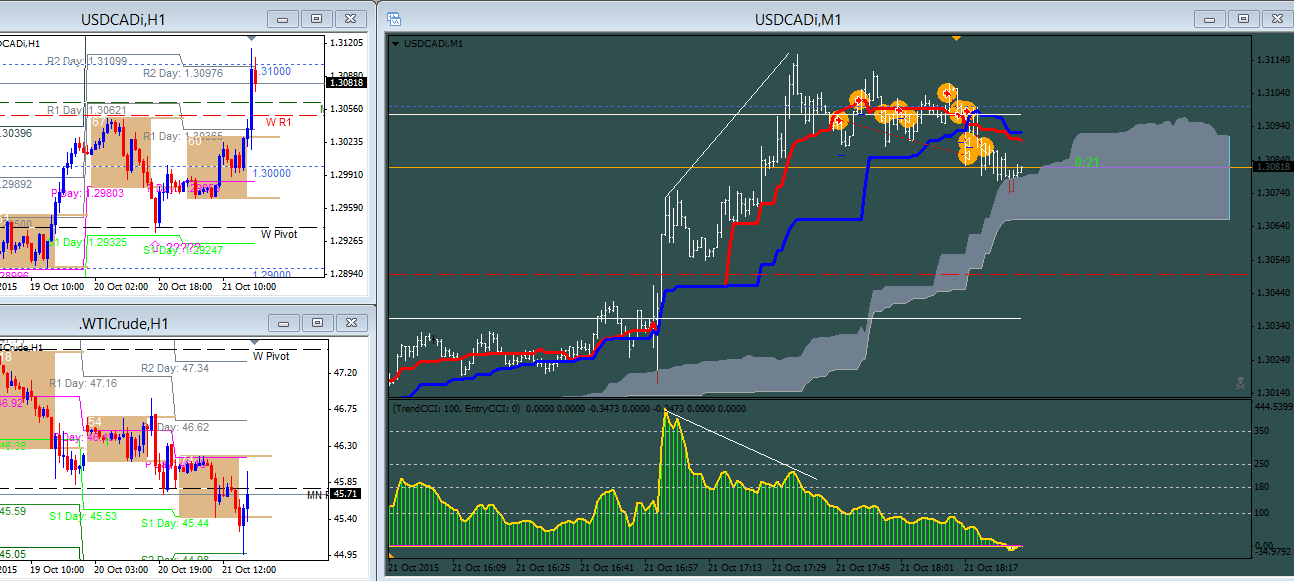Click the 444.5399 value on CCI scale
Viewport: 1294px width, 581px height.
(1274, 407)
